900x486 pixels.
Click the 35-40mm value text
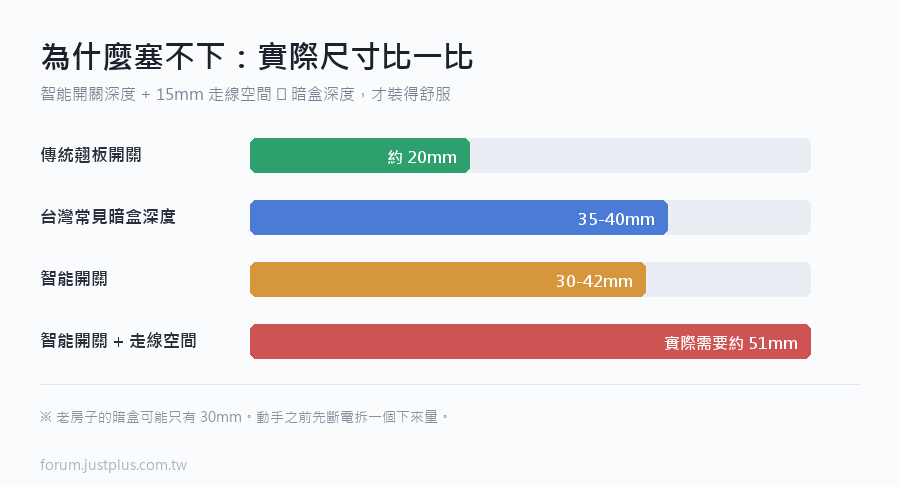click(616, 219)
